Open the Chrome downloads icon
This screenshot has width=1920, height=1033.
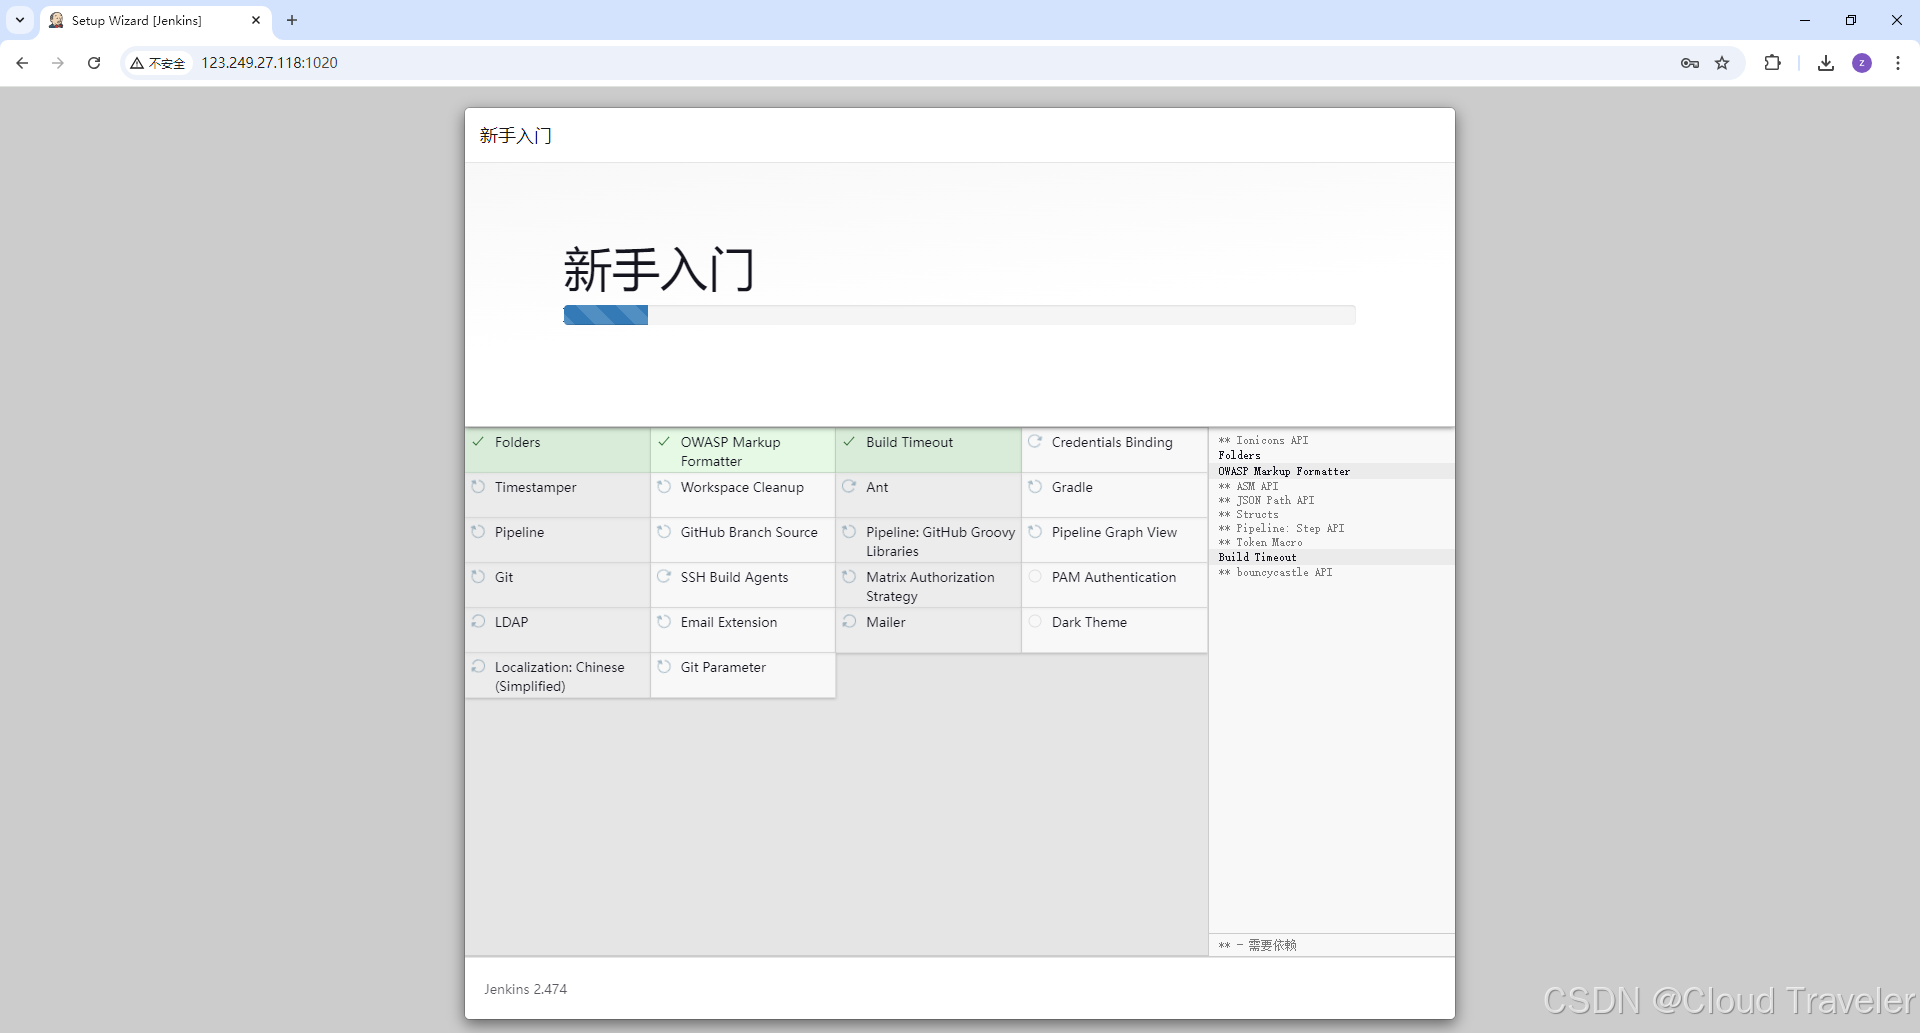tap(1826, 63)
